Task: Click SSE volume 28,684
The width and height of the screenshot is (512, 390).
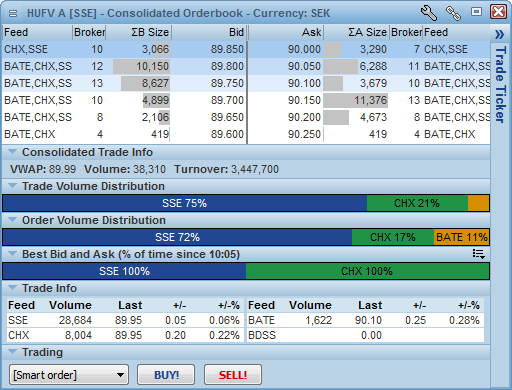Action: [75, 320]
